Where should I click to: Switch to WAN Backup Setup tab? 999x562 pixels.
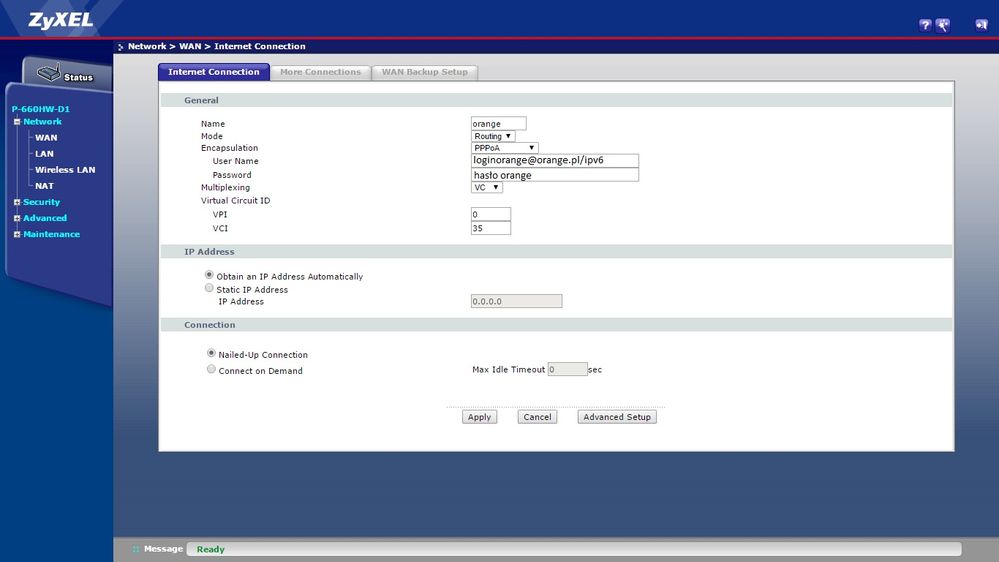(424, 72)
